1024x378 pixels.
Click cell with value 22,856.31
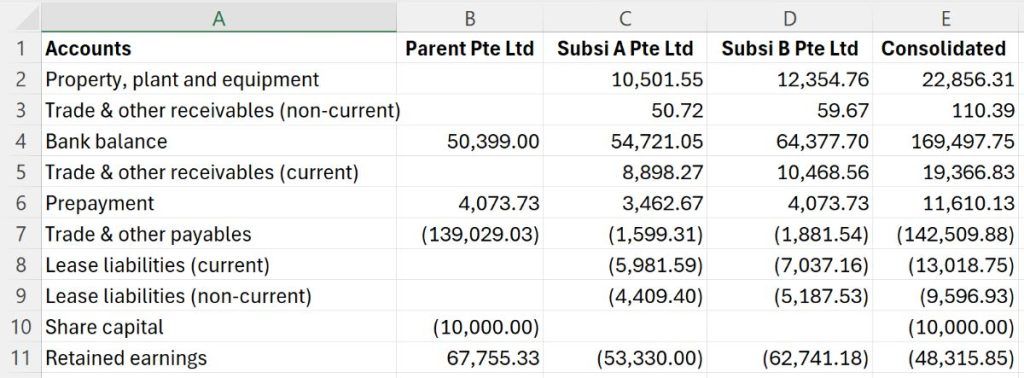coord(946,79)
